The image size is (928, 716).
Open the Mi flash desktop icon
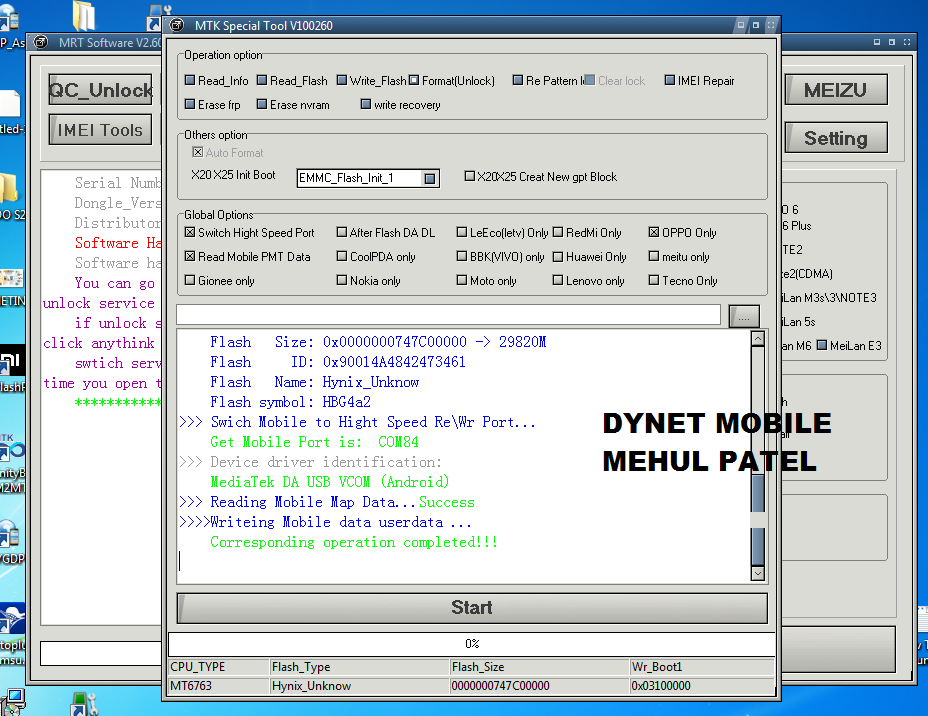pos(12,368)
